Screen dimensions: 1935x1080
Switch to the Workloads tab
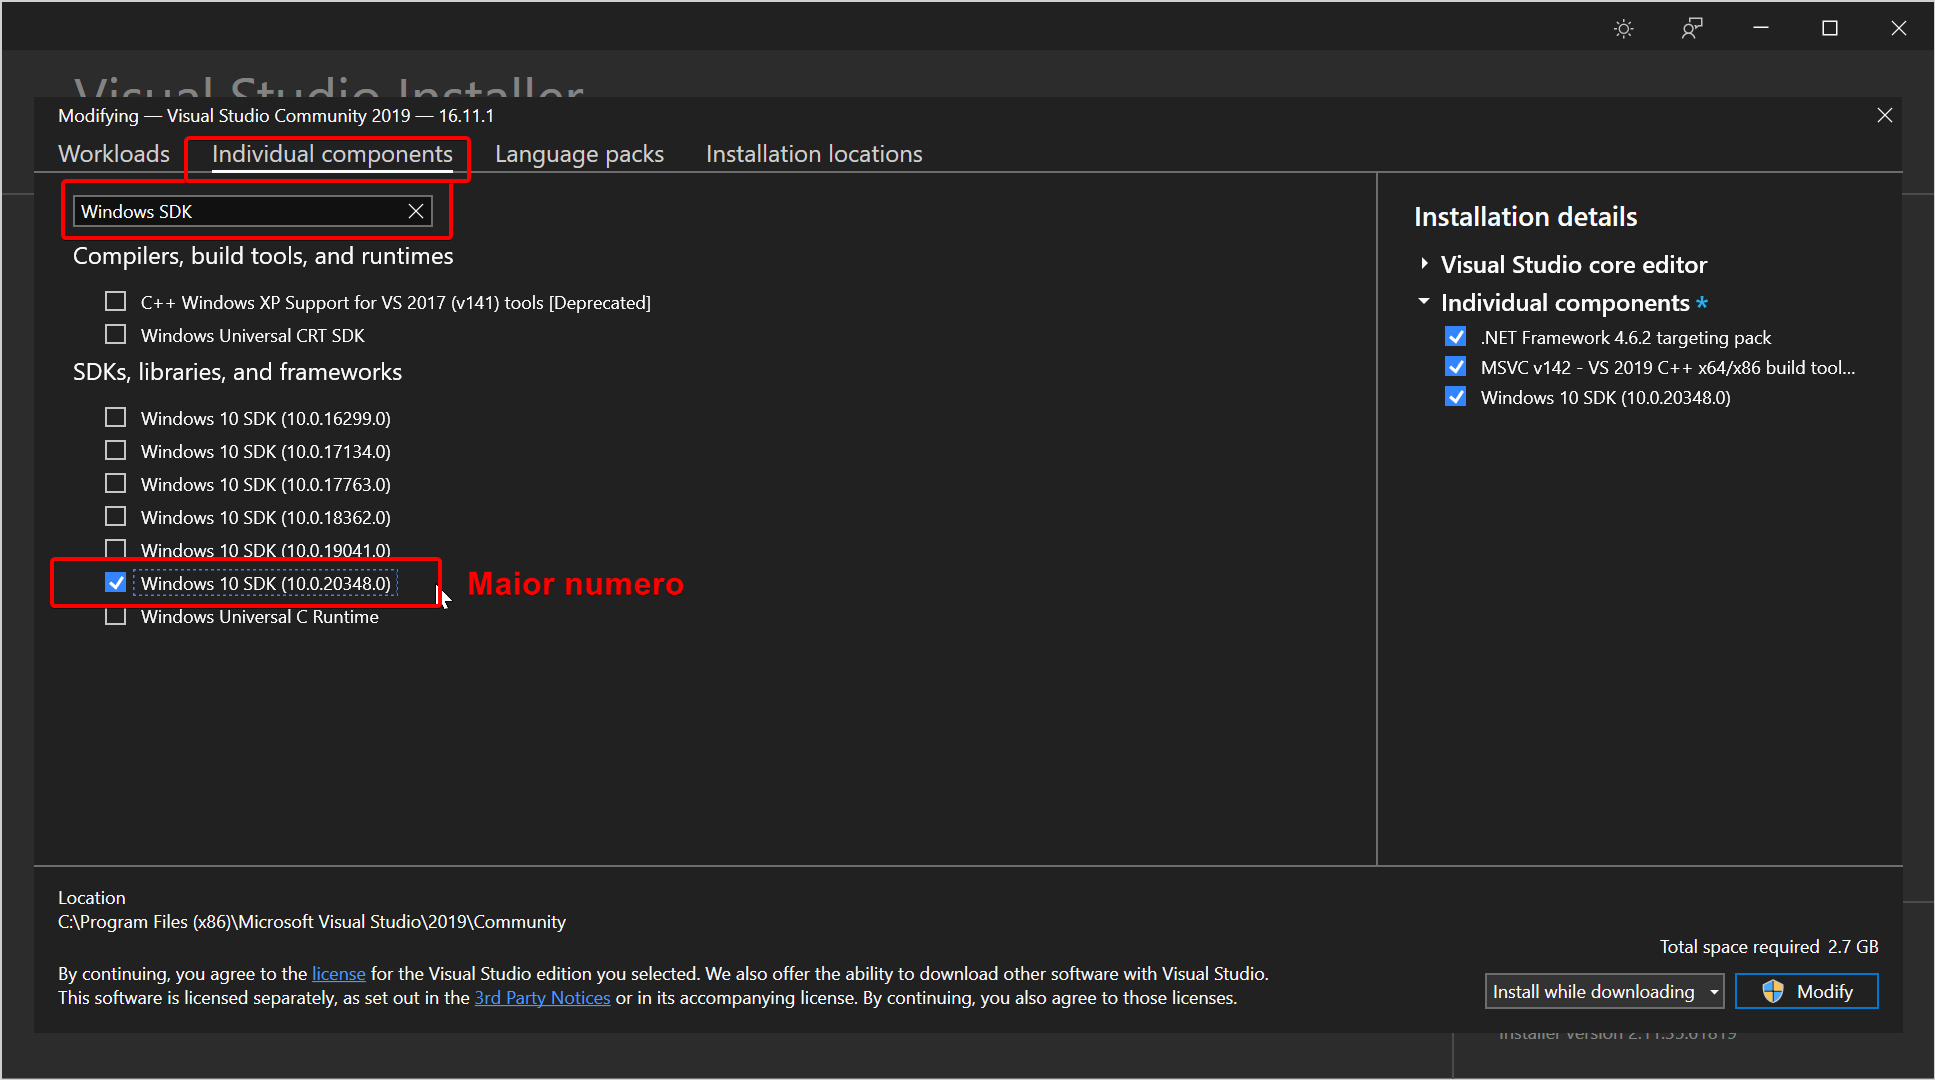coord(114,154)
